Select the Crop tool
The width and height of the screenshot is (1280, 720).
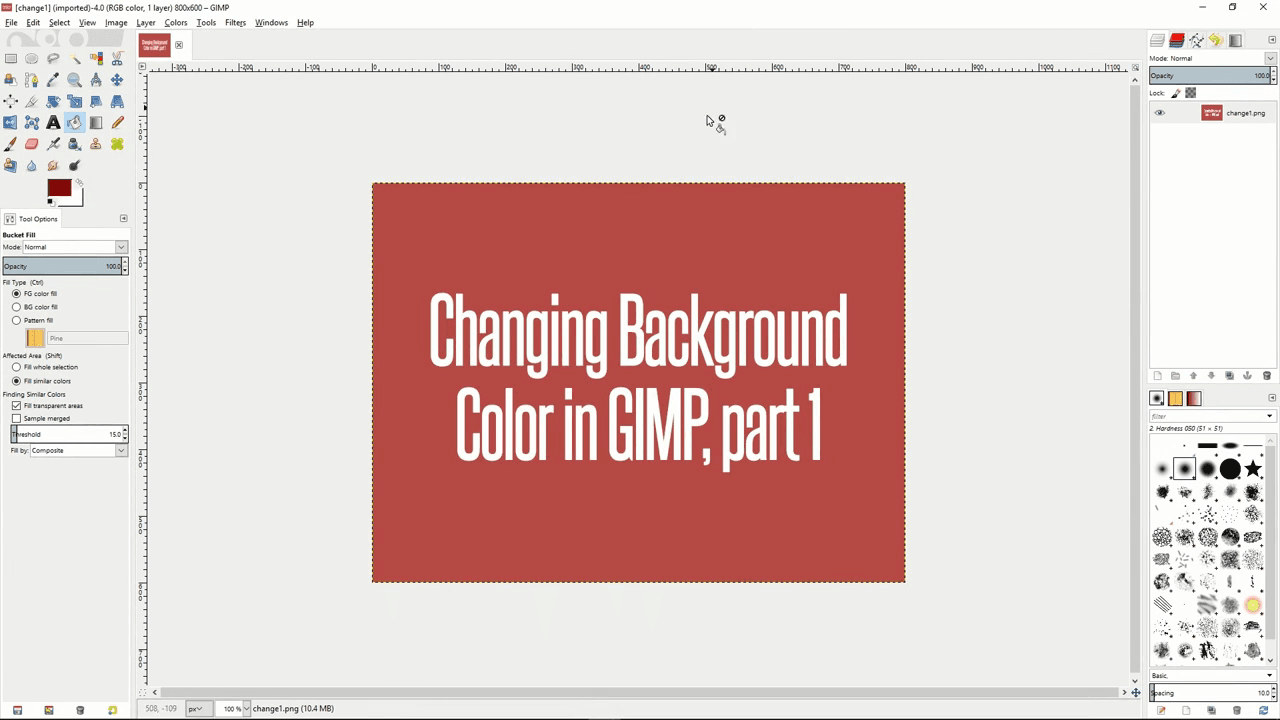click(32, 101)
